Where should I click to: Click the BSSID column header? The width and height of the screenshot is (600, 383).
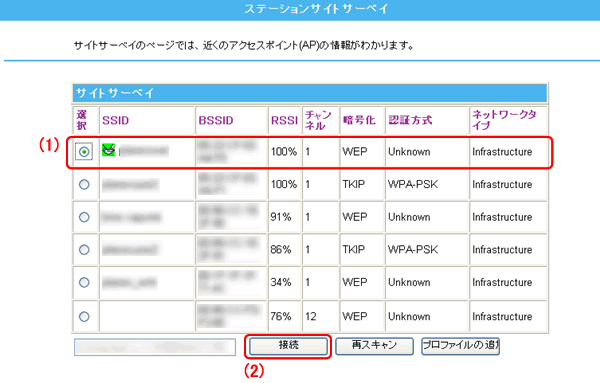tap(216, 121)
